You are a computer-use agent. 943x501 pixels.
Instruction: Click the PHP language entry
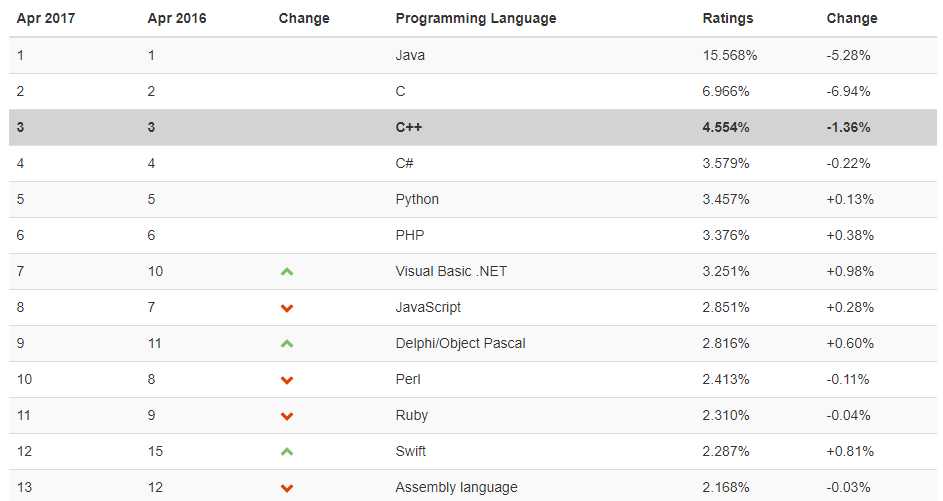[x=411, y=235]
